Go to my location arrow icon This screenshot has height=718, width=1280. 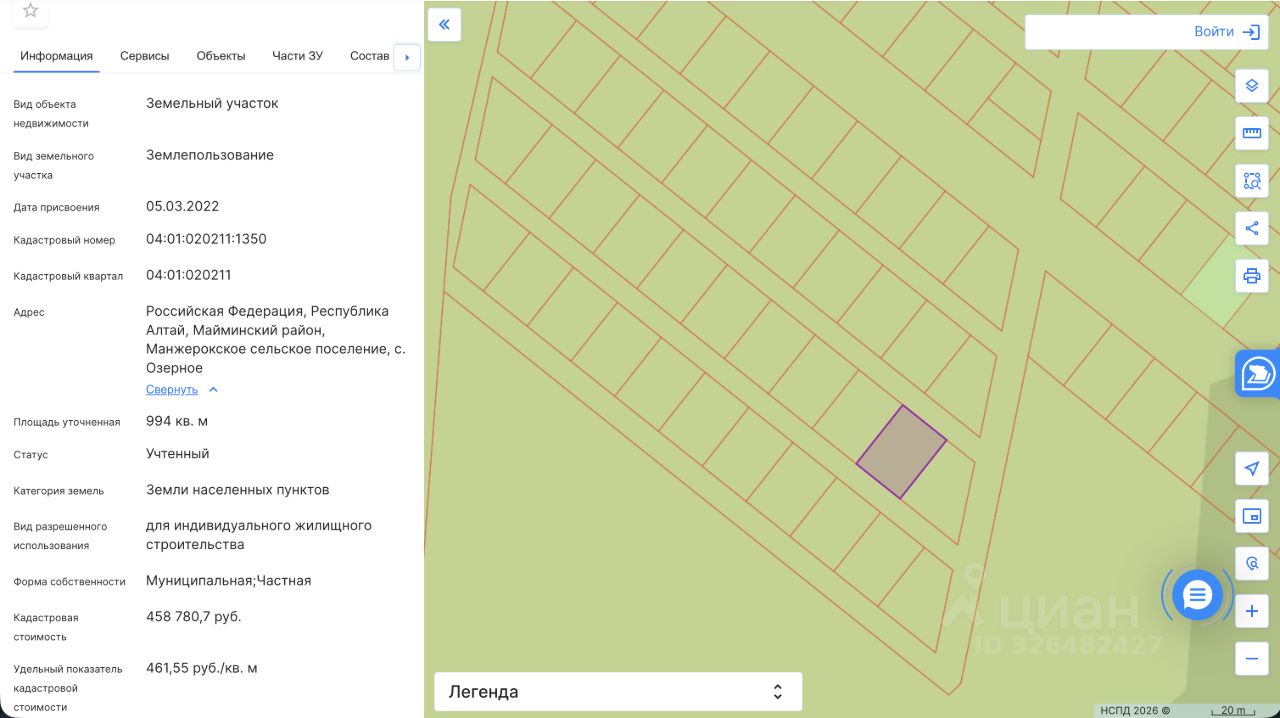(x=1252, y=469)
